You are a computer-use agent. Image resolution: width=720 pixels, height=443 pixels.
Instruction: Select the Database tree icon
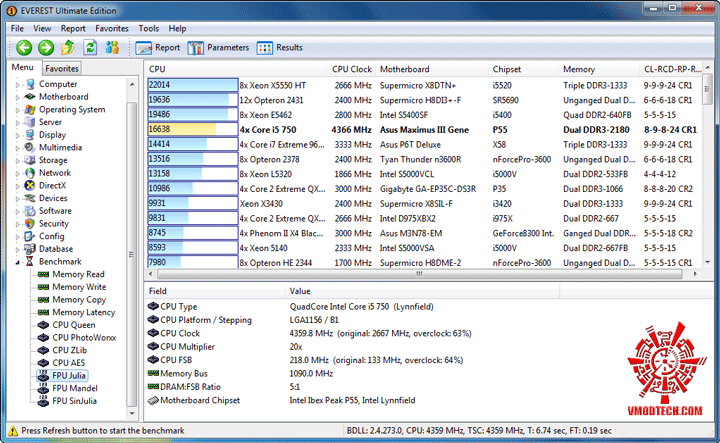coord(30,249)
